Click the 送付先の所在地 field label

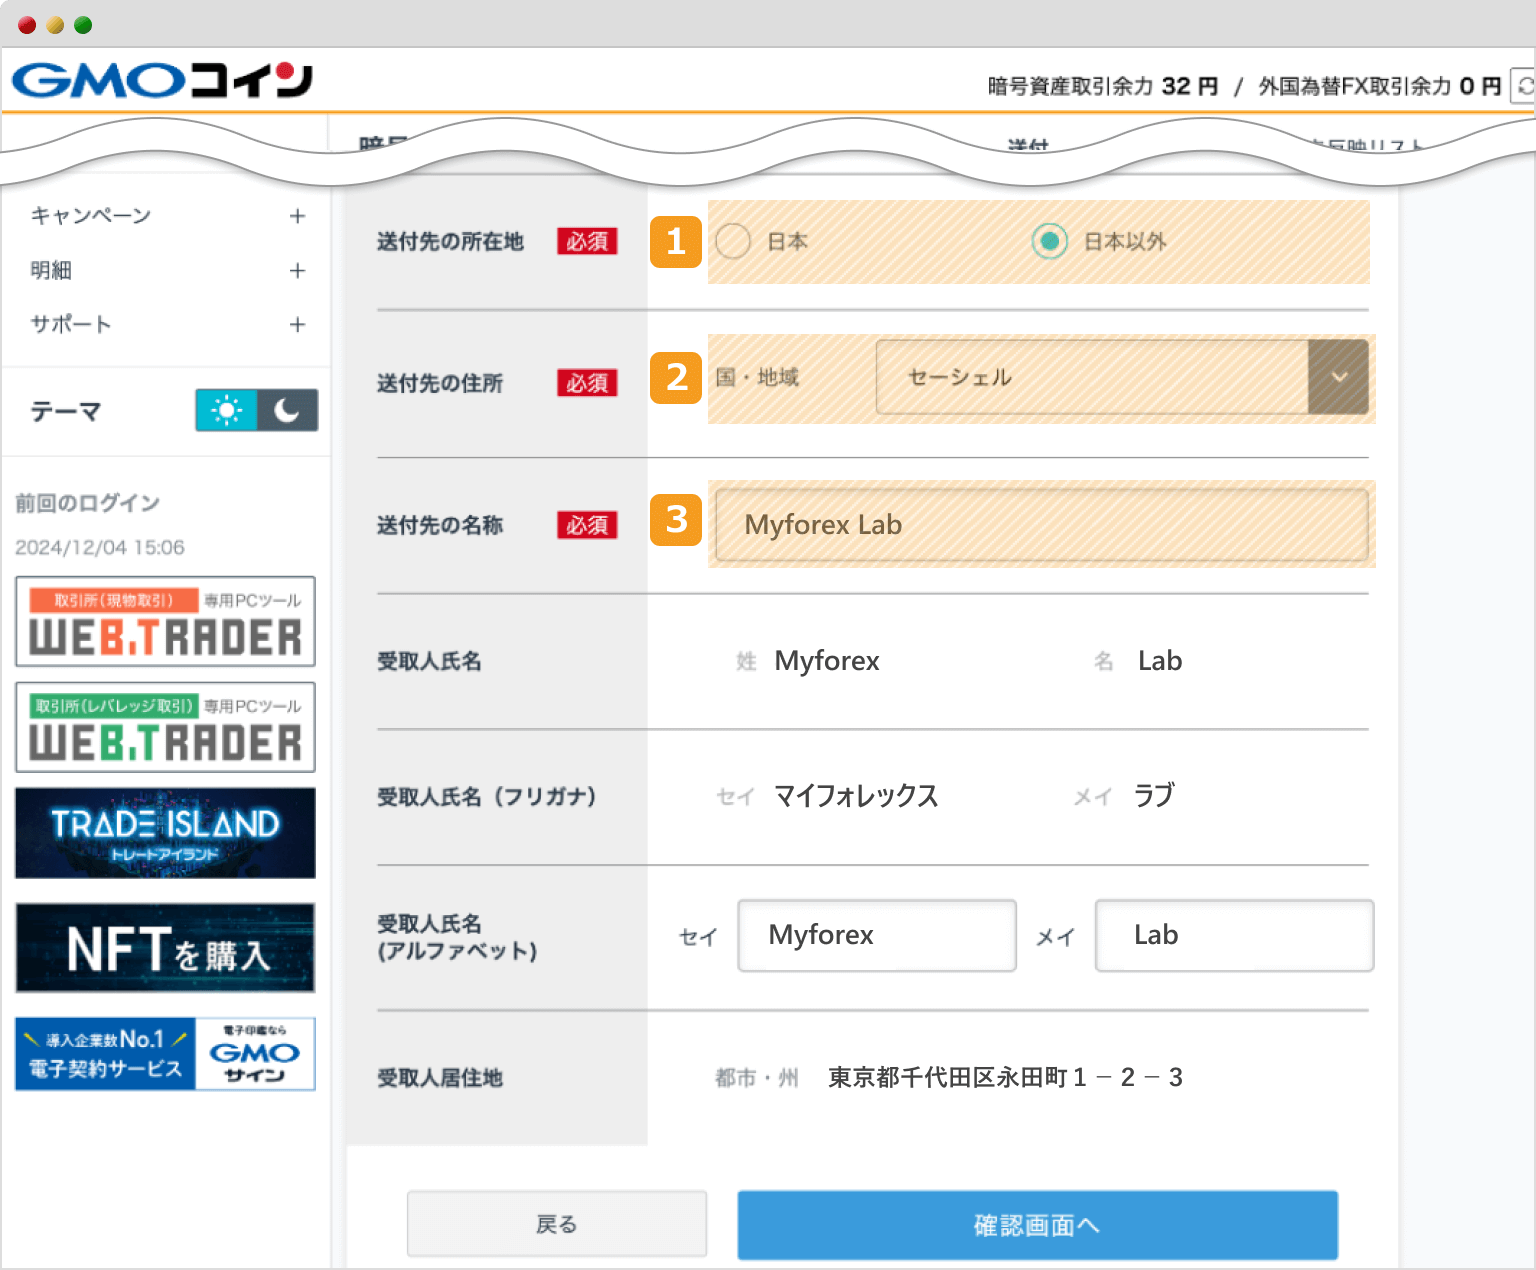[450, 241]
